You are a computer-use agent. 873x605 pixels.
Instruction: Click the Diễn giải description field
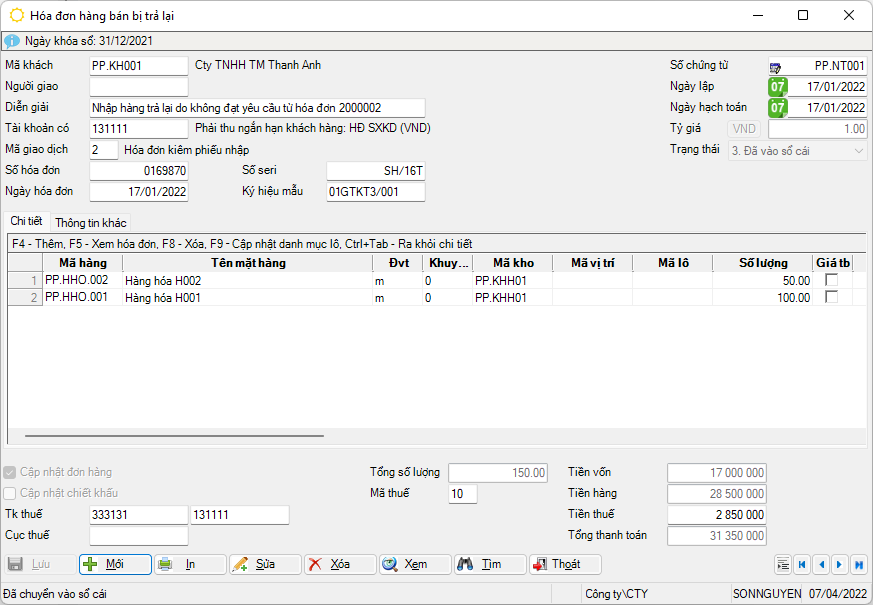tap(257, 108)
